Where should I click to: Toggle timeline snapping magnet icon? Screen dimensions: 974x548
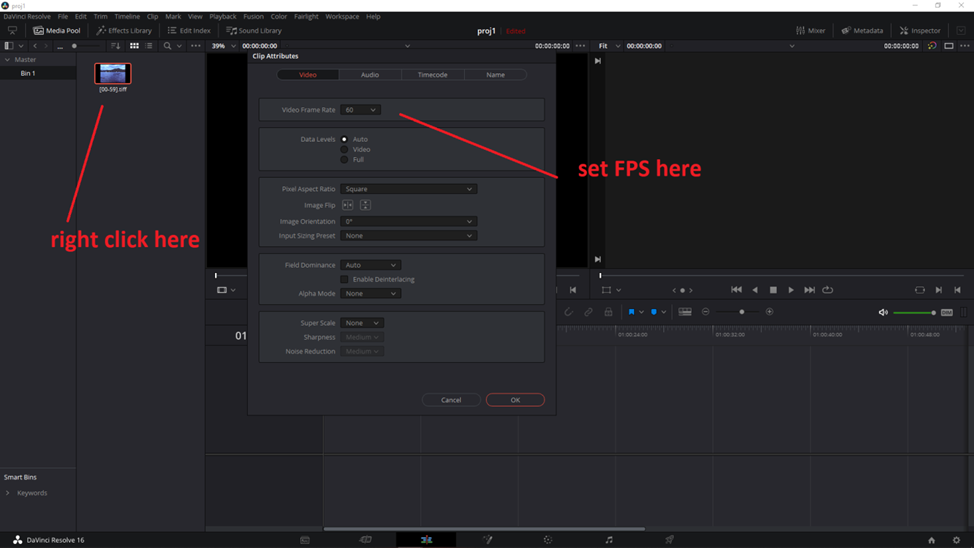pos(568,312)
